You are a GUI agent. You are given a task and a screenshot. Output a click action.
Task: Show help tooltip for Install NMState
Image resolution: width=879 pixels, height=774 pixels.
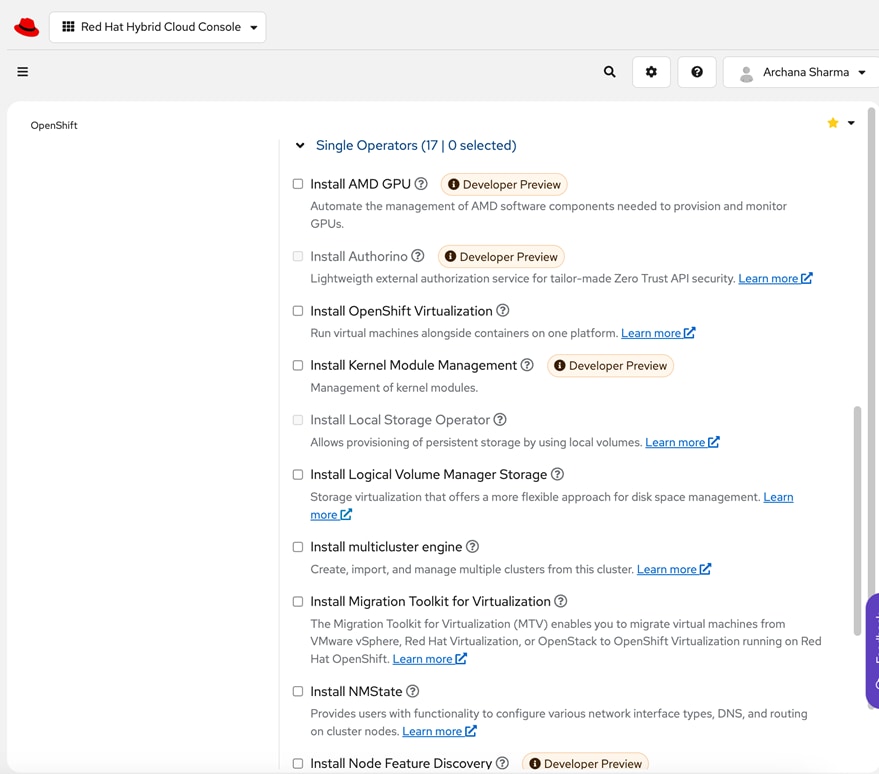click(x=413, y=691)
